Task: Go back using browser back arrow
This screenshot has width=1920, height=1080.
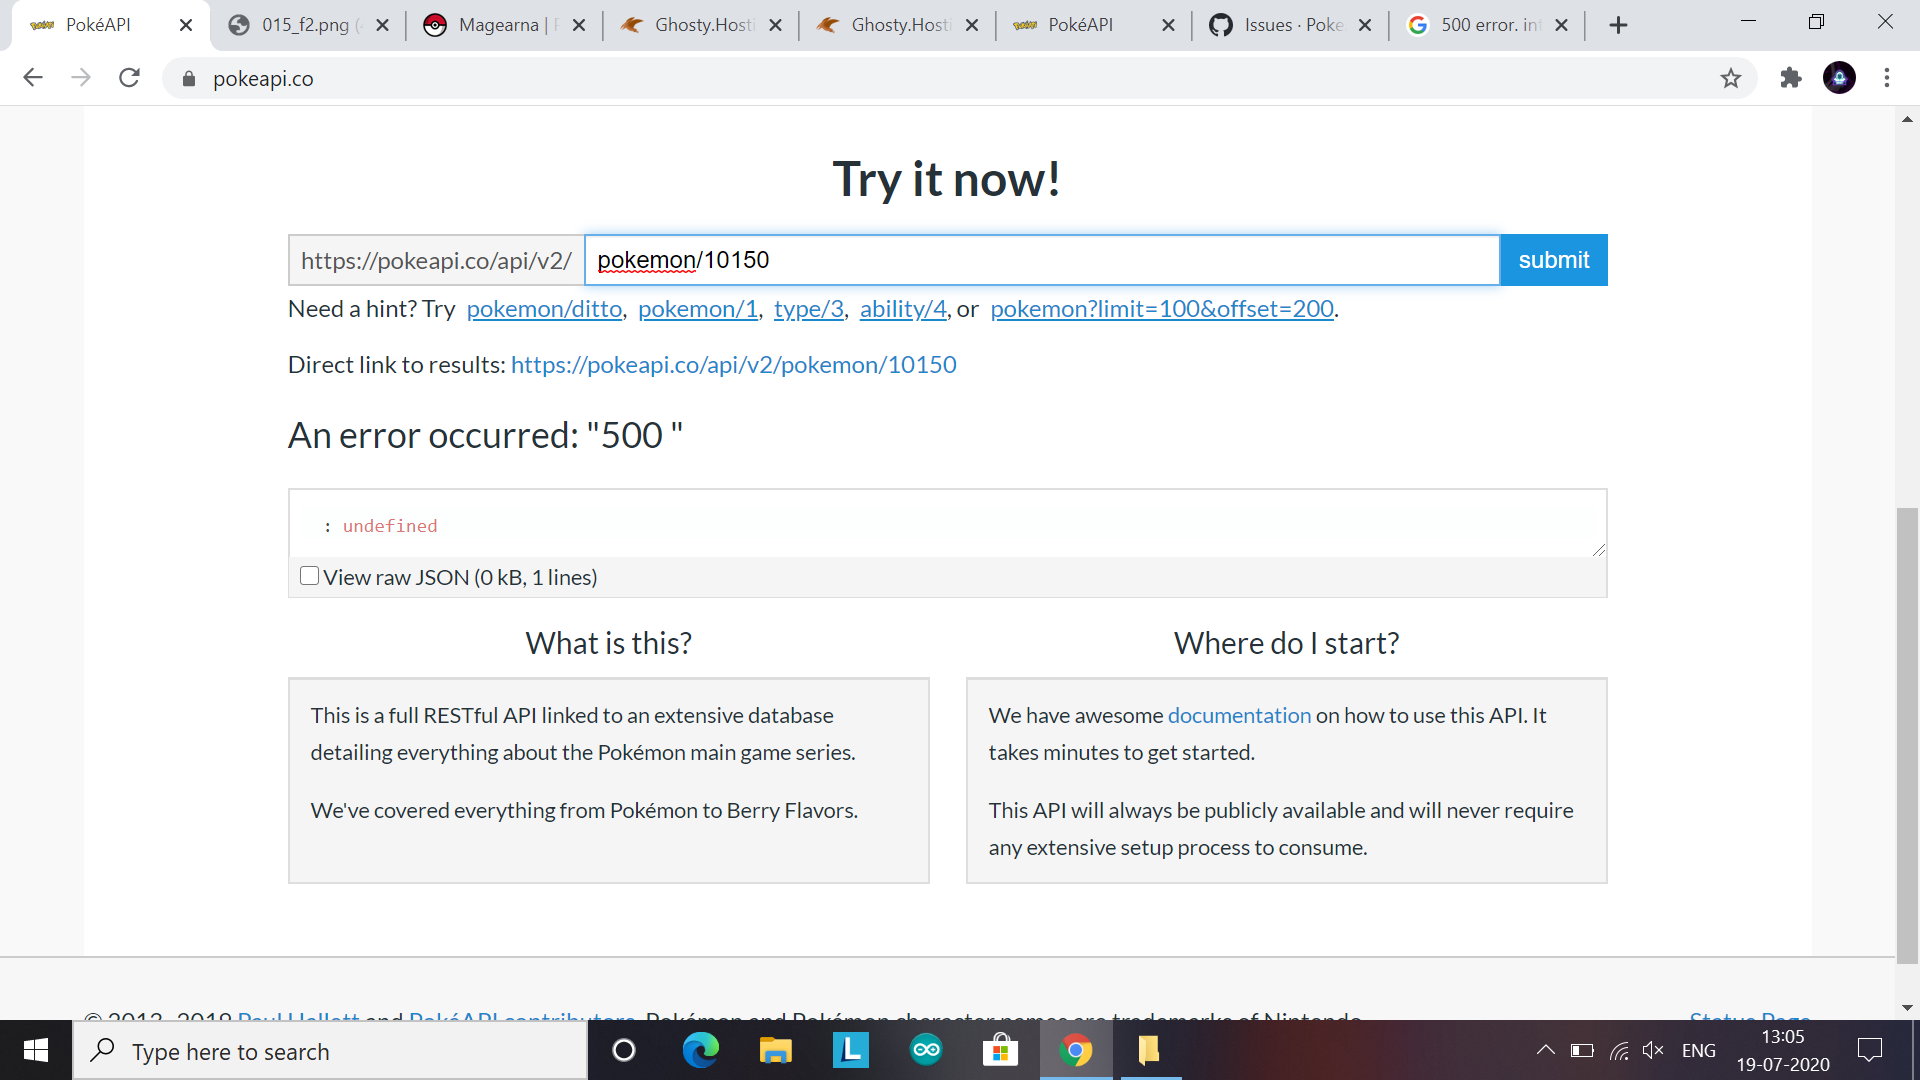Action: tap(33, 78)
